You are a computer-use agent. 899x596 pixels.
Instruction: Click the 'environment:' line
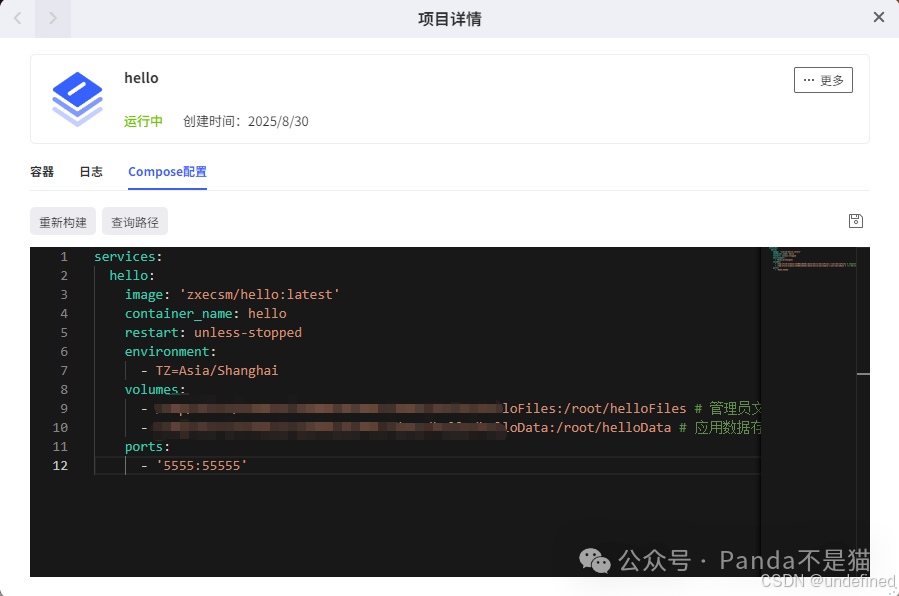(x=170, y=351)
